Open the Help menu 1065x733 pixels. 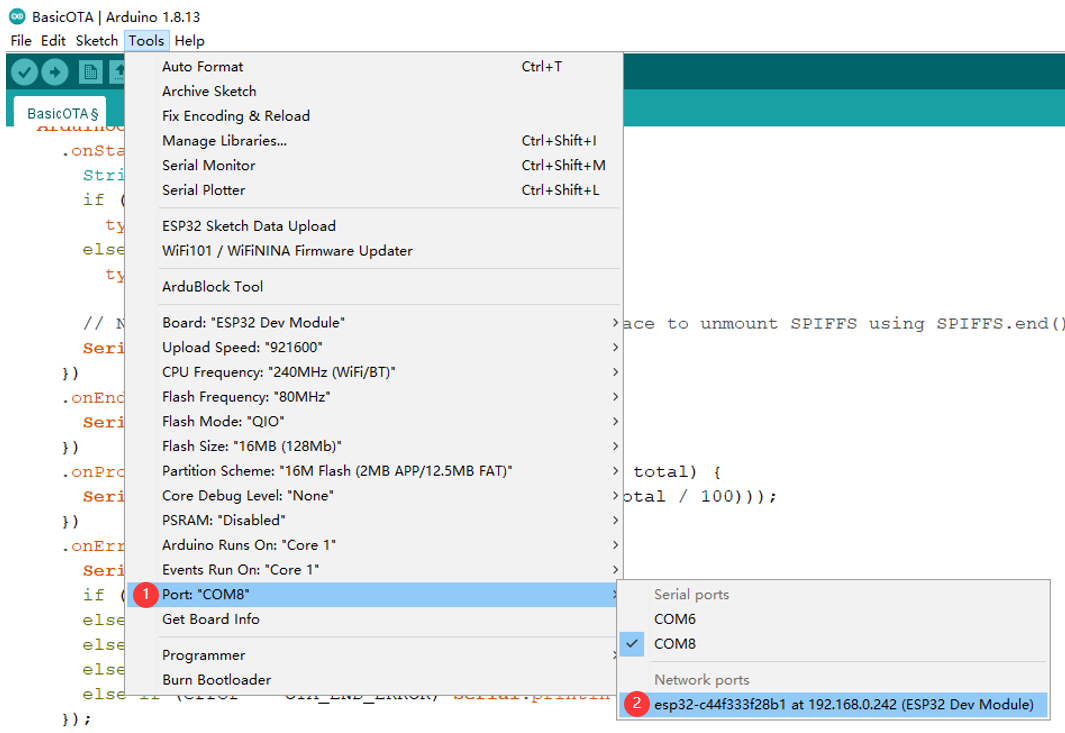(189, 41)
